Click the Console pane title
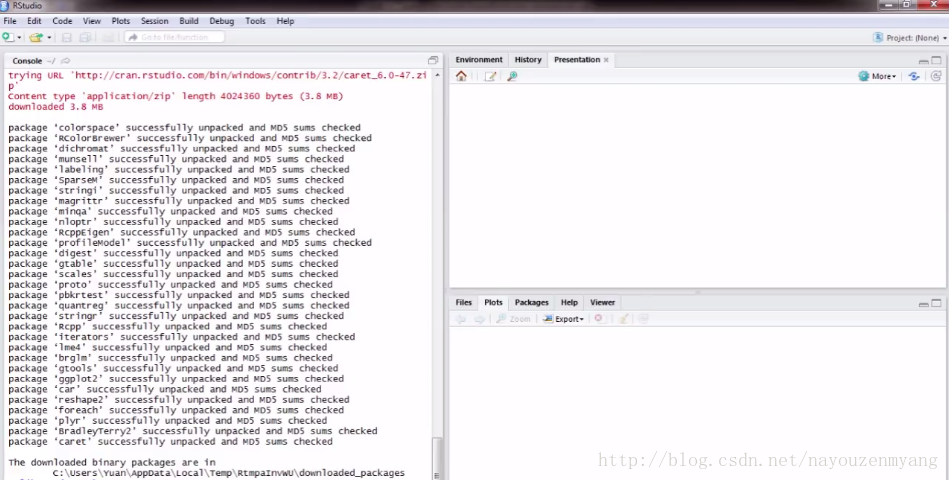This screenshot has width=949, height=480. point(27,61)
